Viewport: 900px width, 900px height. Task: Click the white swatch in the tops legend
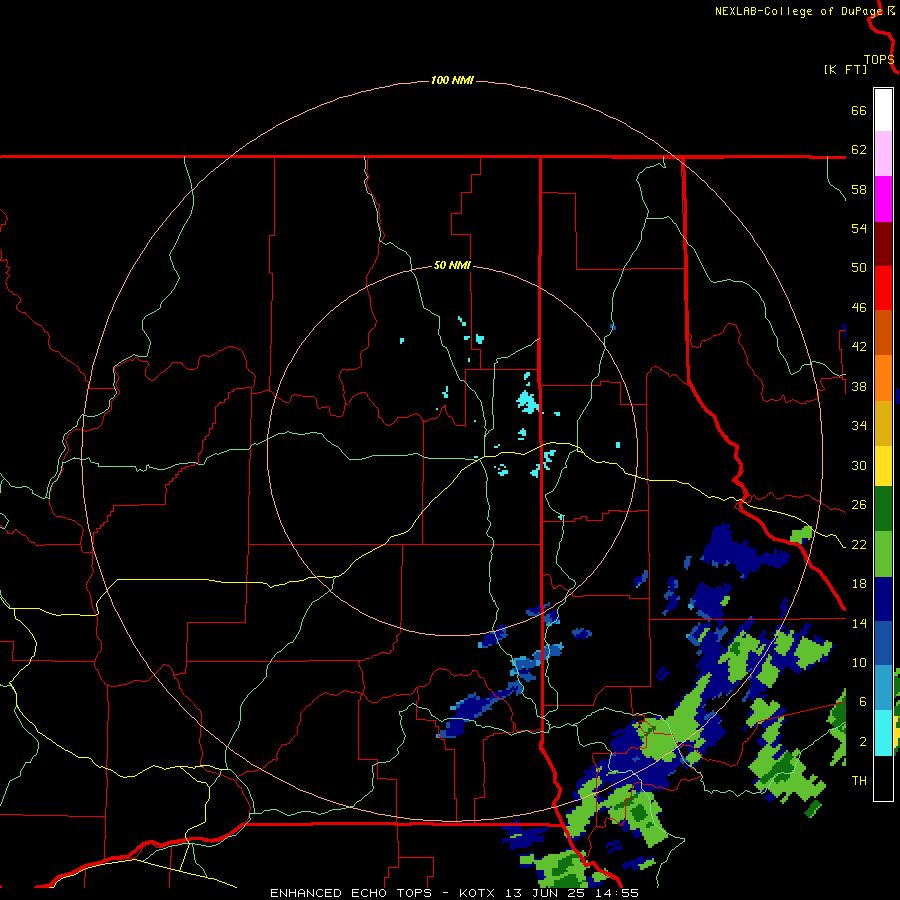(883, 110)
